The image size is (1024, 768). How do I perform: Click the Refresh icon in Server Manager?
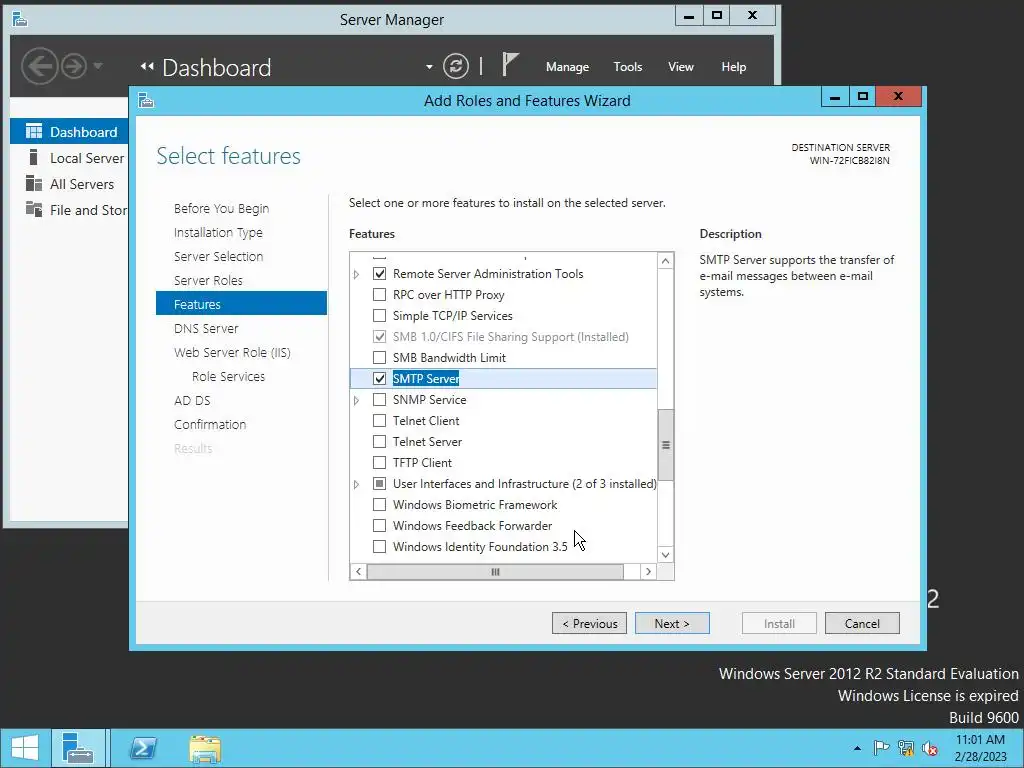point(456,66)
